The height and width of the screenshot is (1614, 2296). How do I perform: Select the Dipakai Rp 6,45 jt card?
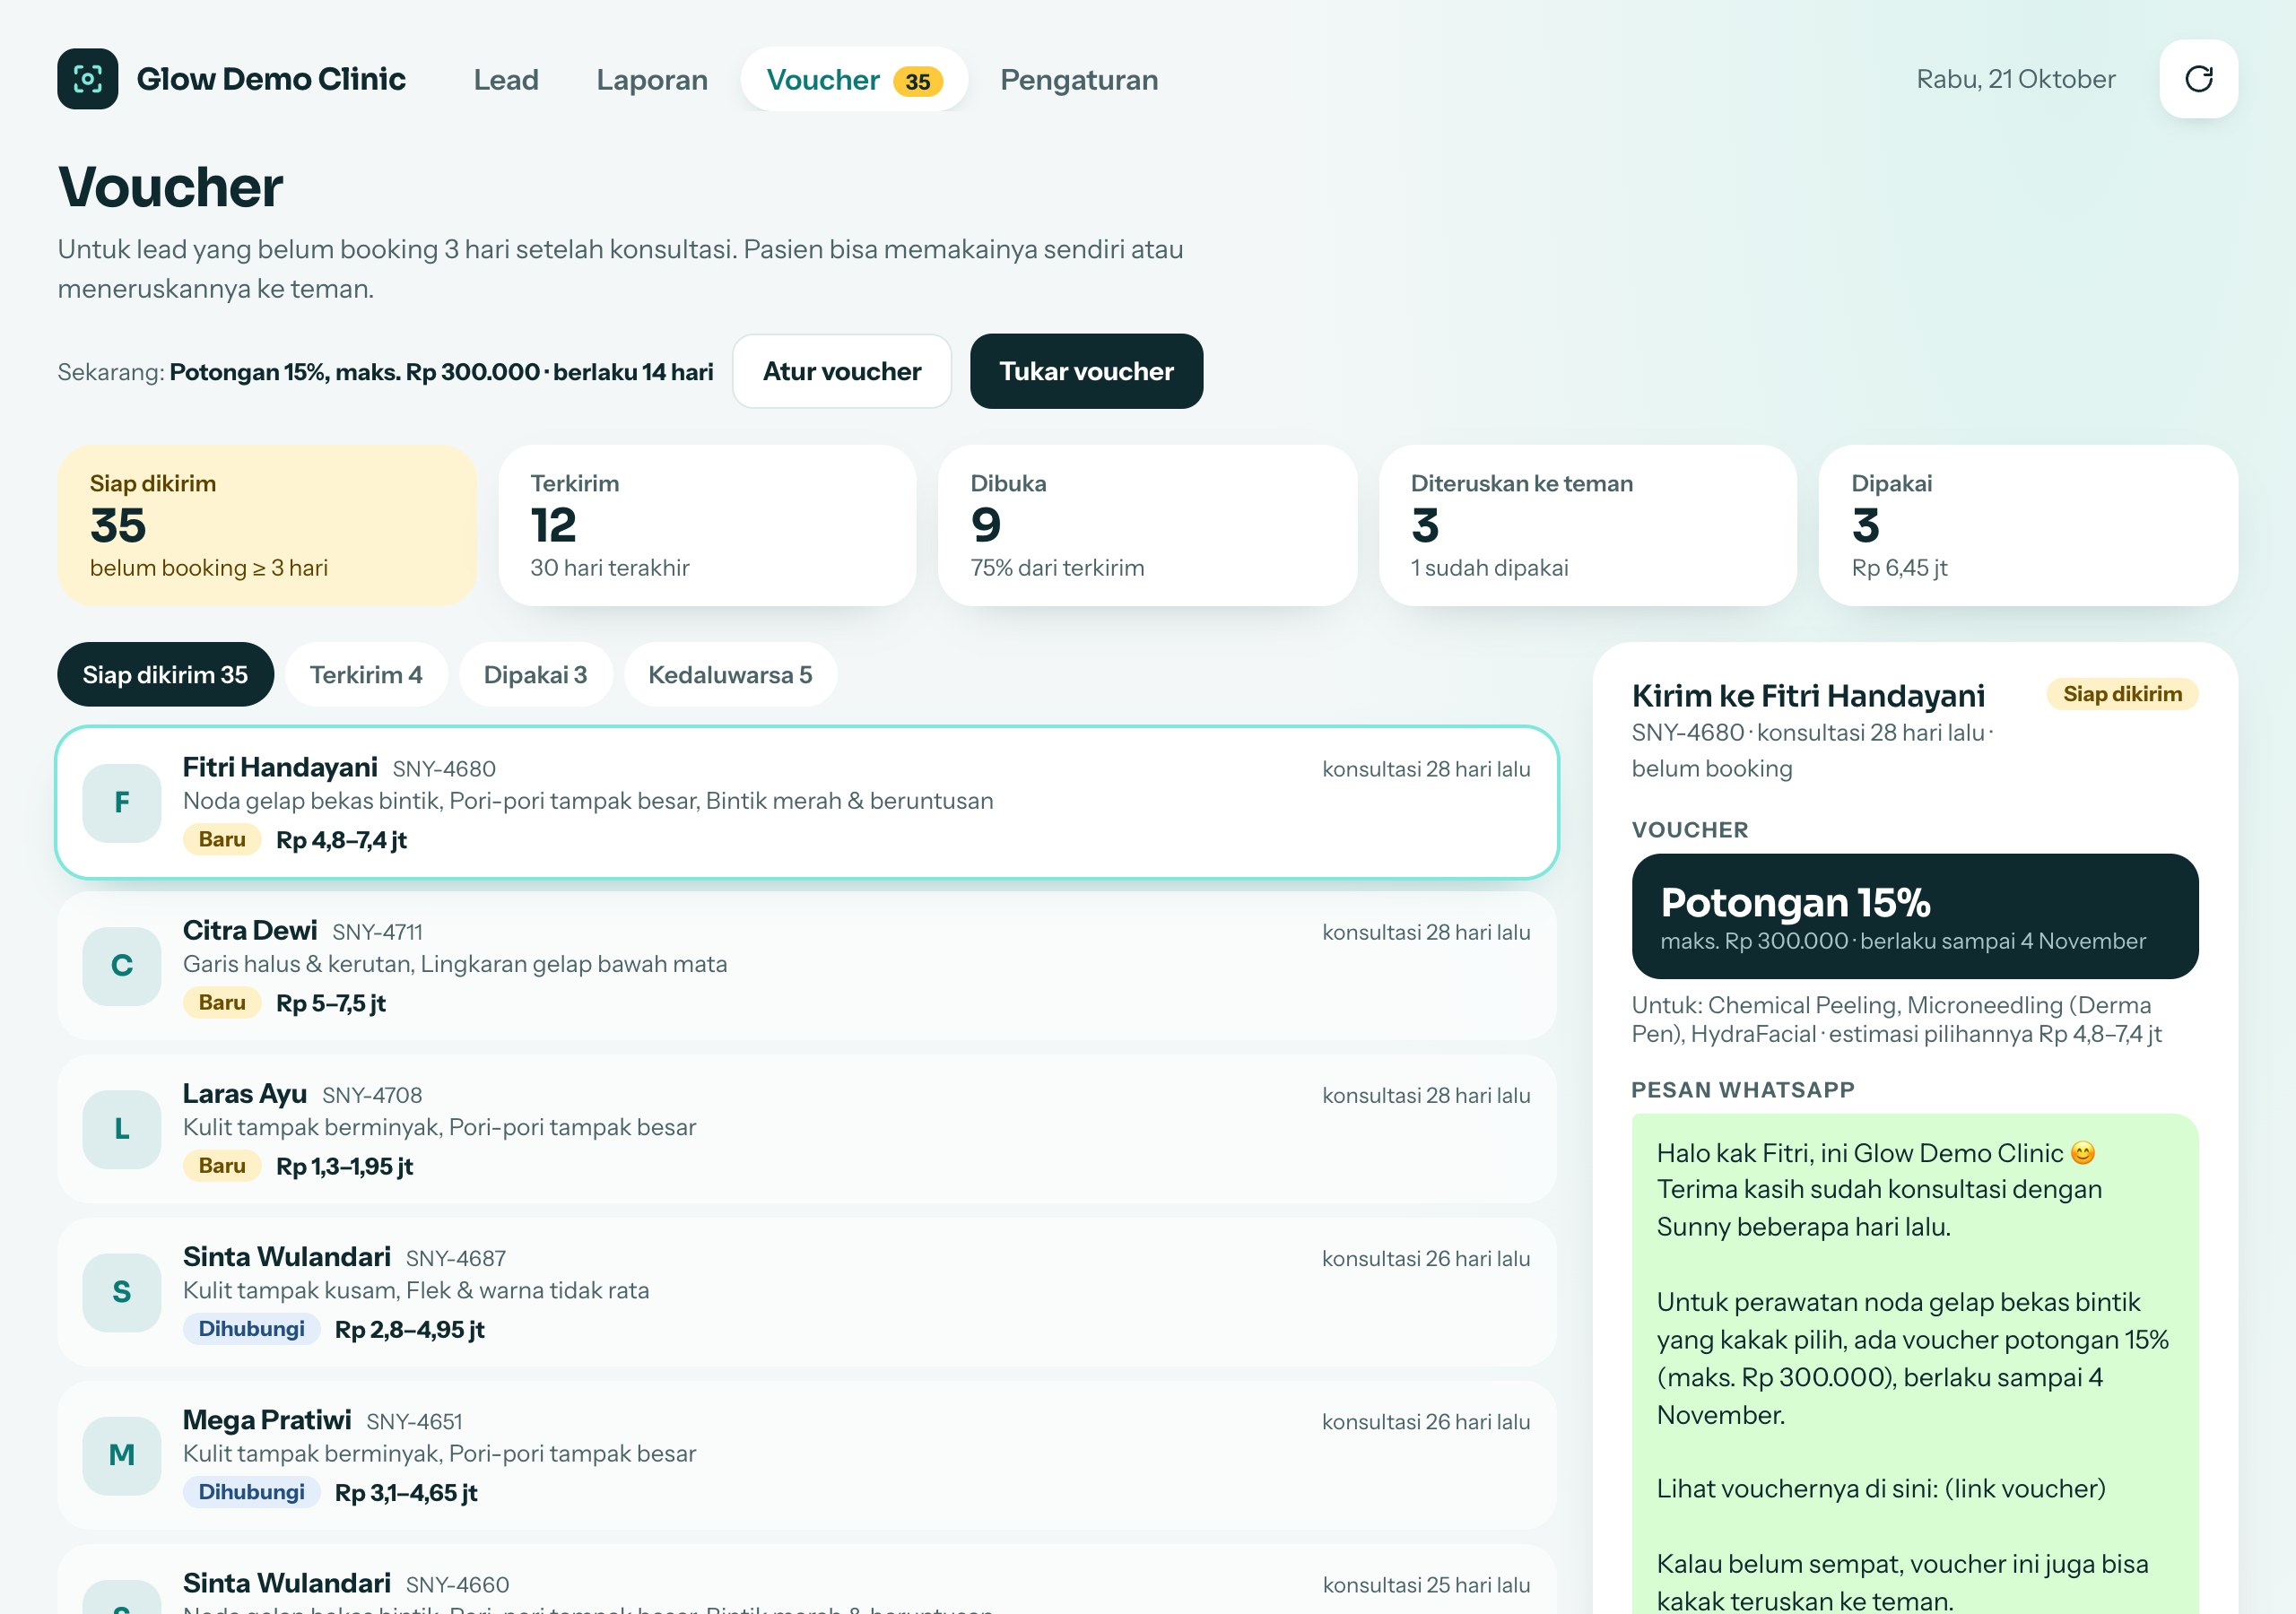point(2028,525)
